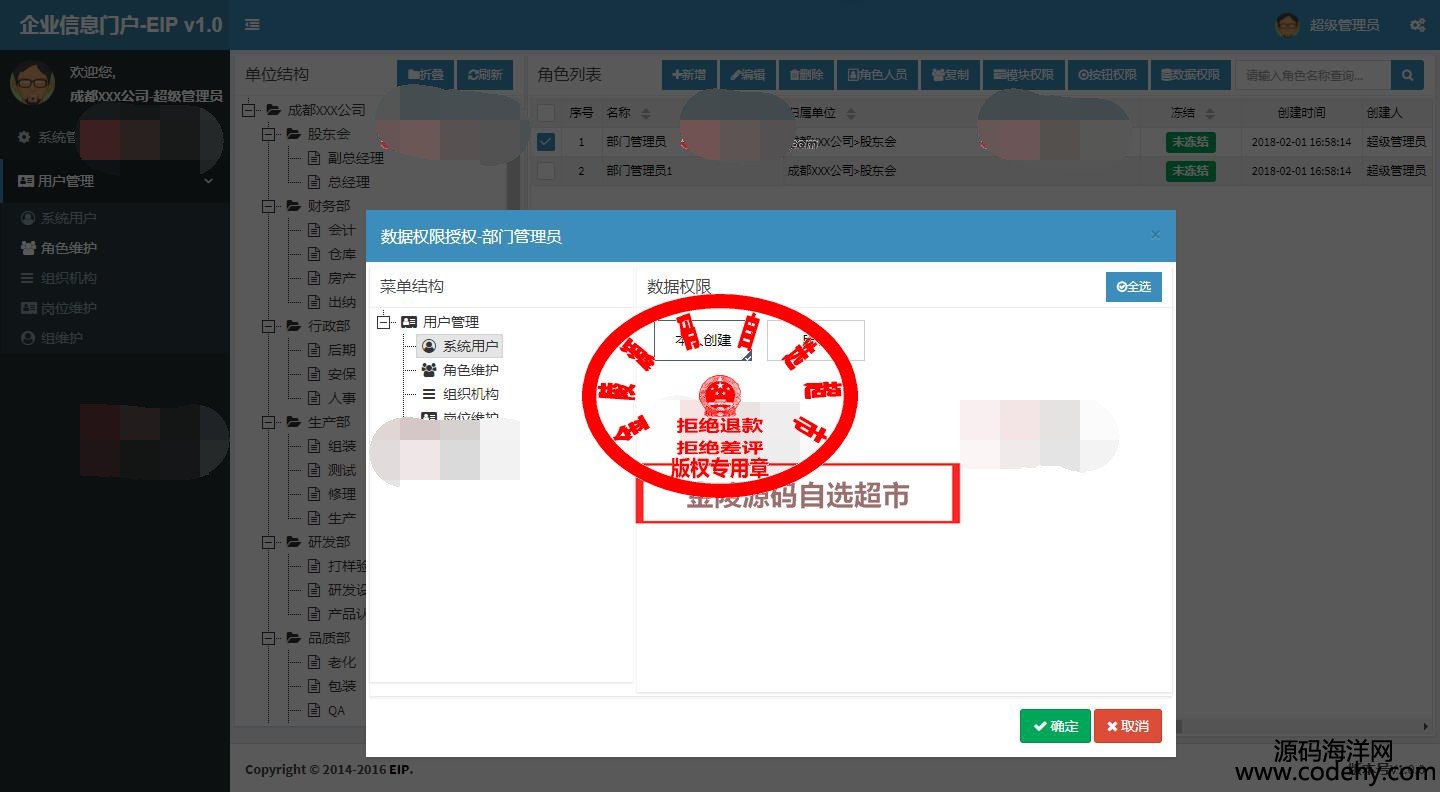Screen dimensions: 1440x792
Task: Open the 系统管理 menu in the sidebar
Action: point(115,137)
